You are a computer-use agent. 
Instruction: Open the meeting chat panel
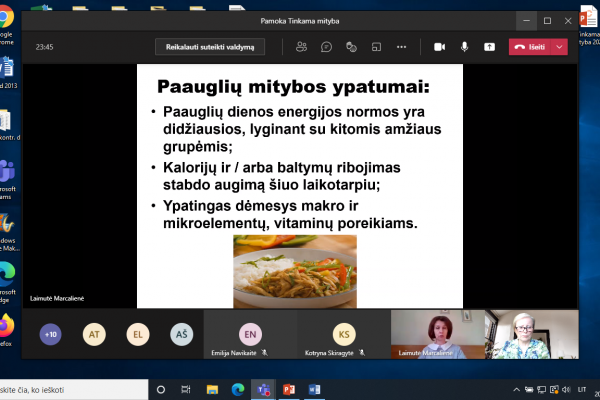click(x=326, y=47)
